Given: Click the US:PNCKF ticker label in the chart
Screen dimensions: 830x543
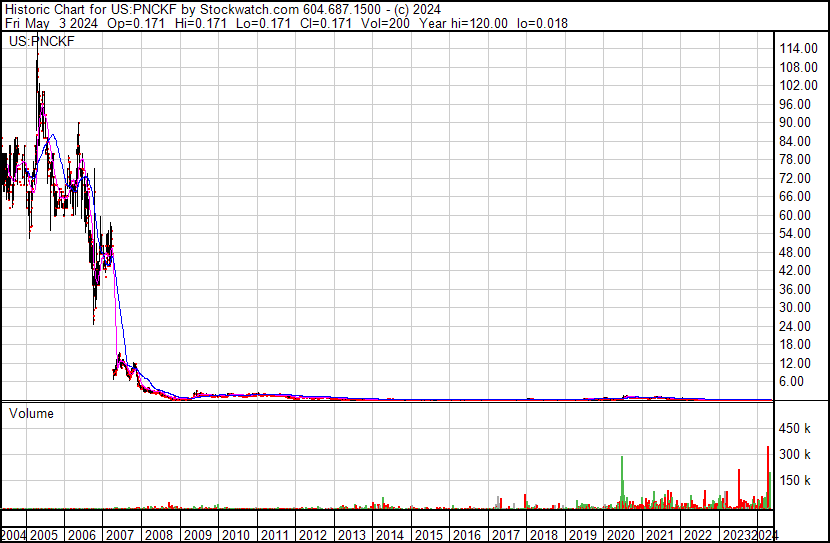Looking at the screenshot, I should coord(41,41).
